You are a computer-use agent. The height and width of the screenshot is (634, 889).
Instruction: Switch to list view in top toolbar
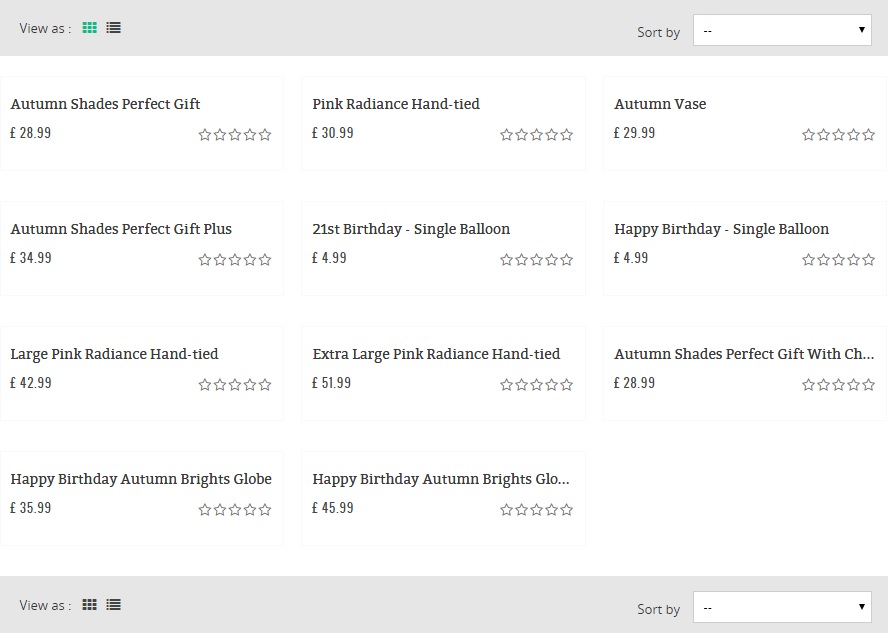coord(114,28)
